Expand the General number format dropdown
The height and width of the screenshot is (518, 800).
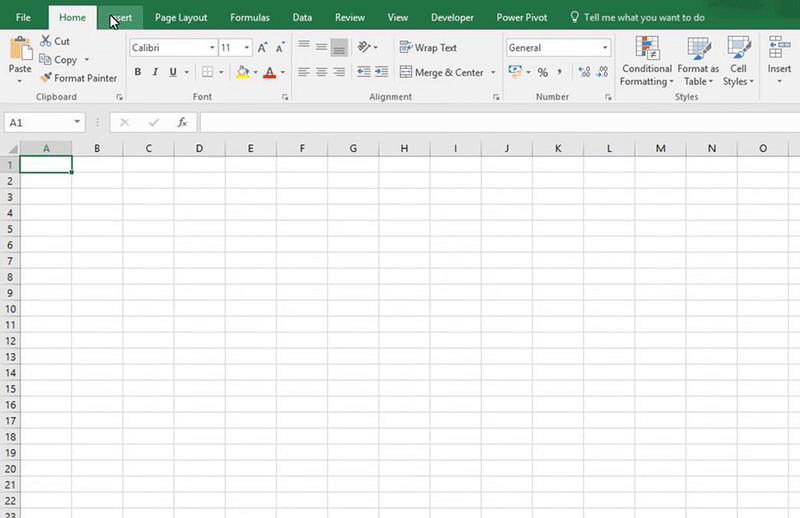pos(605,48)
